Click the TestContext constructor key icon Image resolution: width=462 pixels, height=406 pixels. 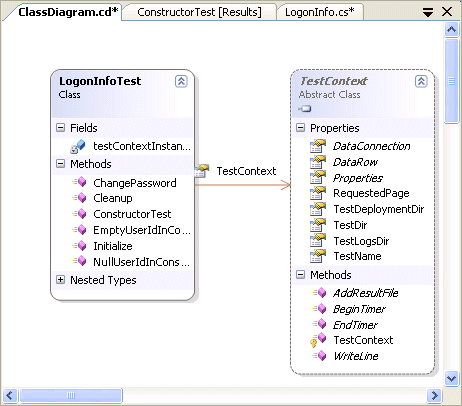click(x=318, y=340)
